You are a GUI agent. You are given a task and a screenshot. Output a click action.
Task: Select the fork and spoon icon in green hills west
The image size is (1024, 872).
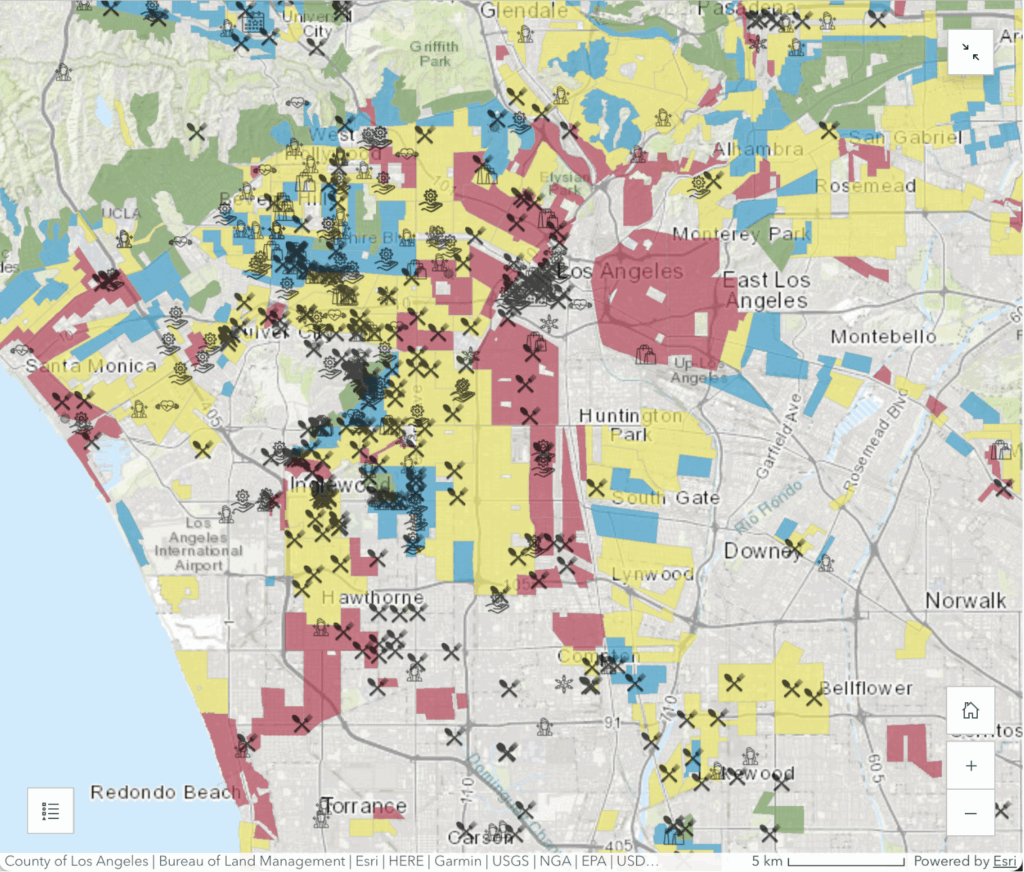point(196,131)
